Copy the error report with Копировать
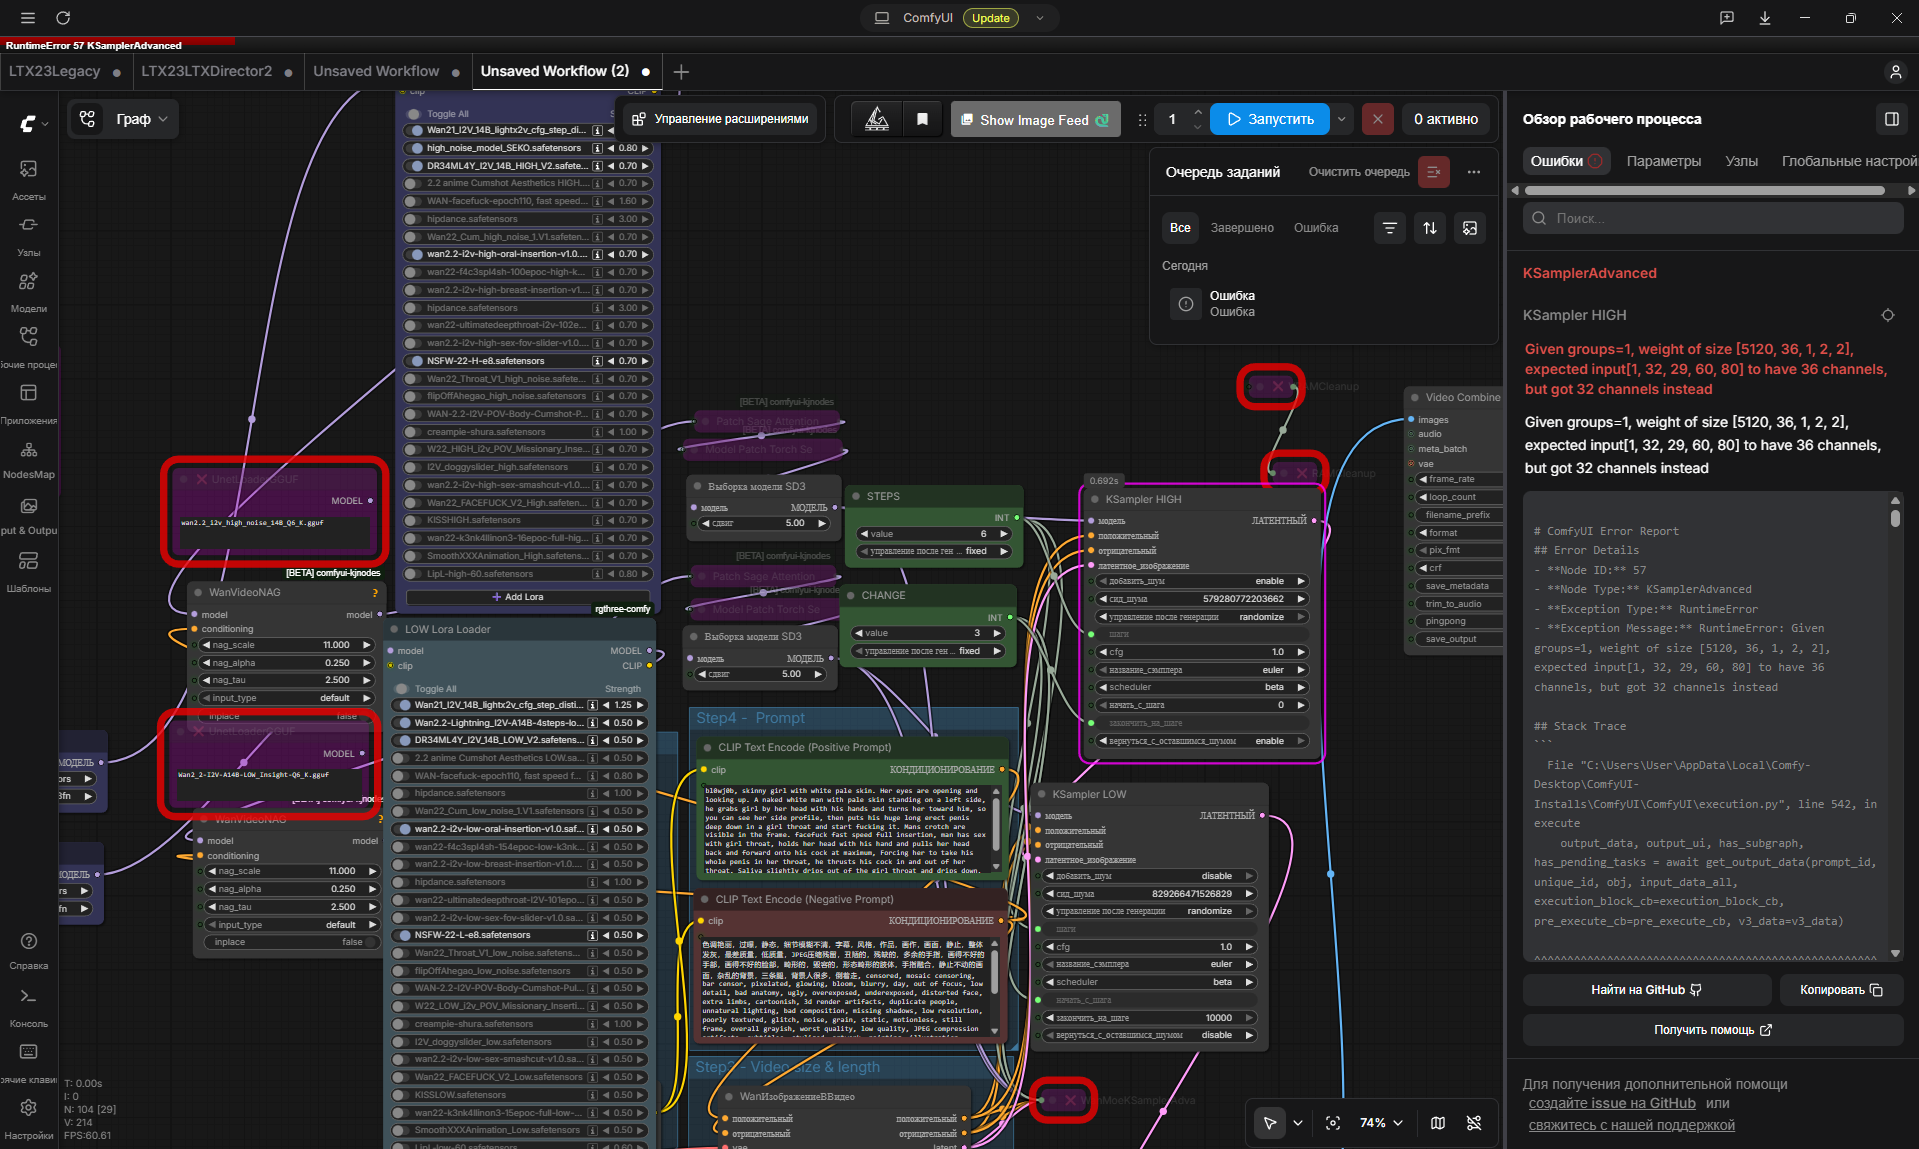Screen dimensions: 1919x1149 click(1841, 990)
